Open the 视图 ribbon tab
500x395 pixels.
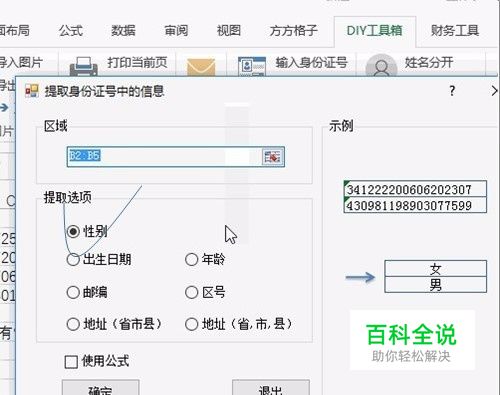click(x=229, y=31)
